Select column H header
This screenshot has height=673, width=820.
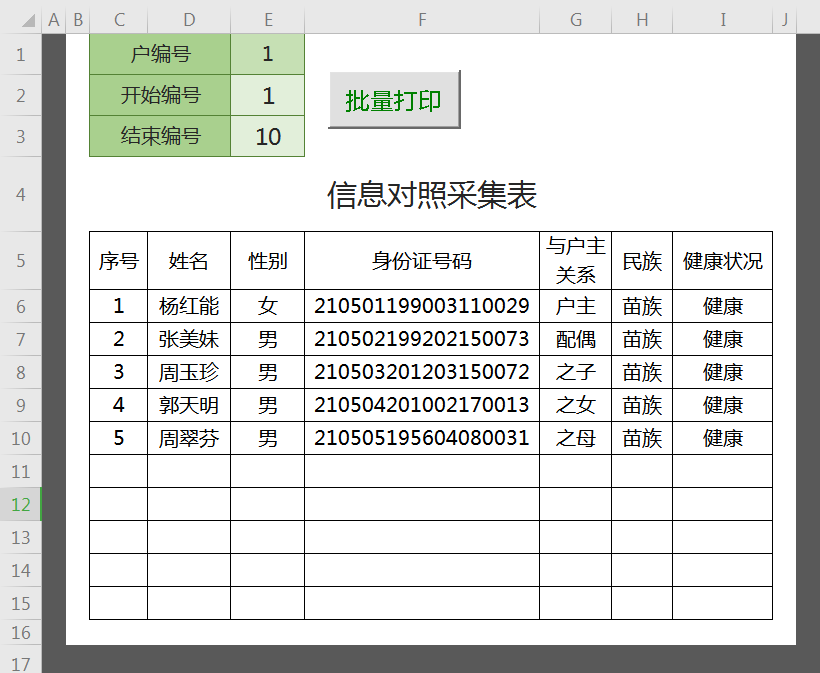click(642, 20)
